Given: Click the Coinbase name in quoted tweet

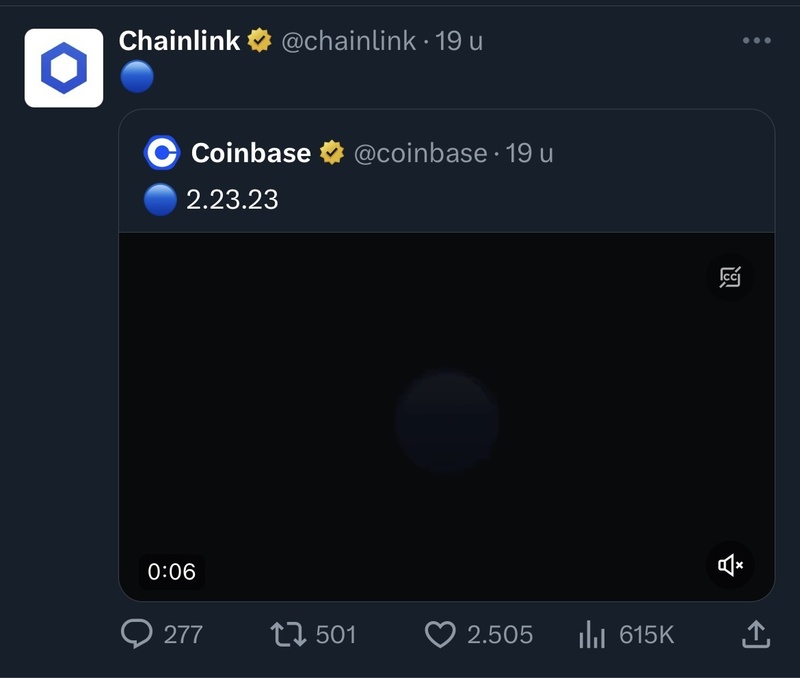Looking at the screenshot, I should 251,153.
